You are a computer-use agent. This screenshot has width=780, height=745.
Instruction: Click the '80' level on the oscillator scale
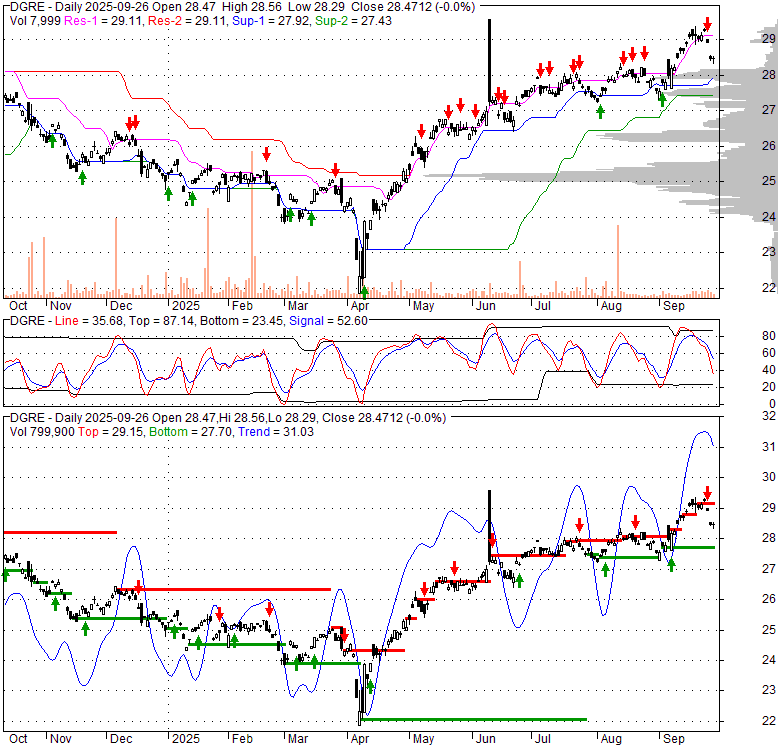pyautogui.click(x=769, y=336)
